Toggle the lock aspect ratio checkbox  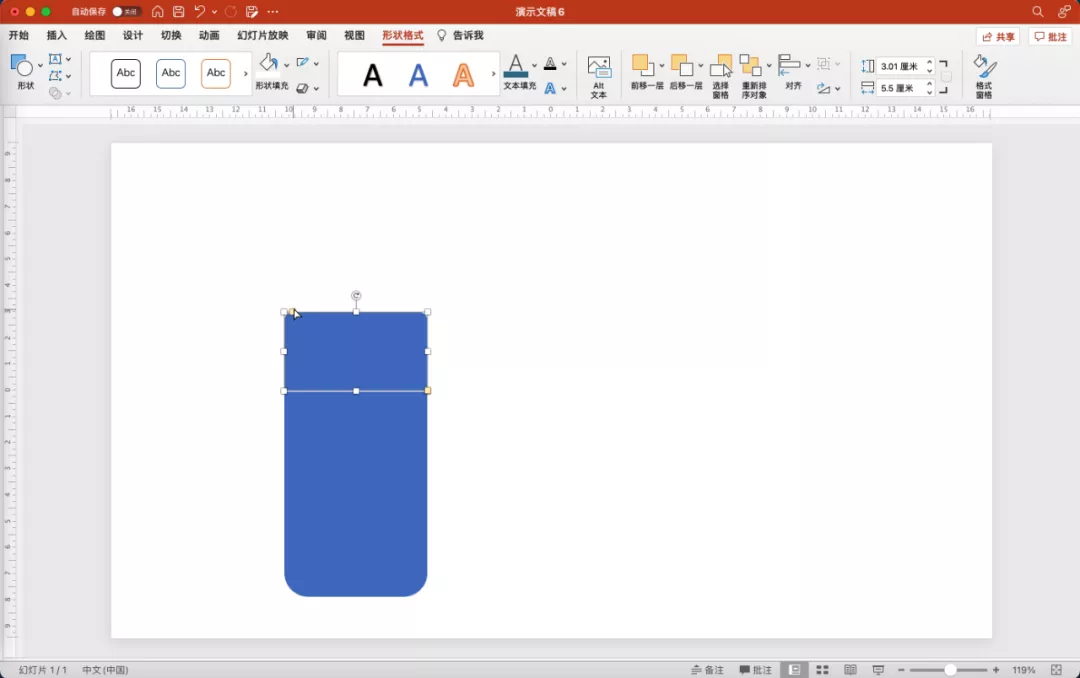point(946,76)
